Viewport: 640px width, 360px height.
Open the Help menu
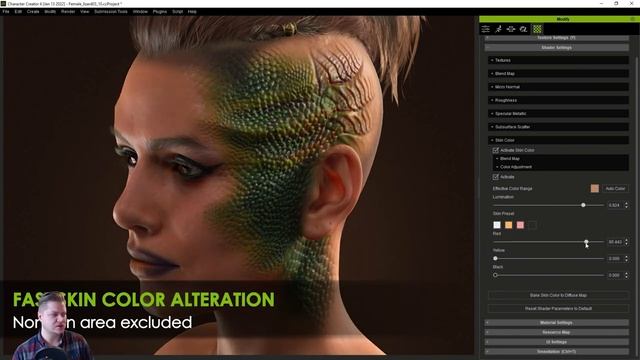coord(192,11)
